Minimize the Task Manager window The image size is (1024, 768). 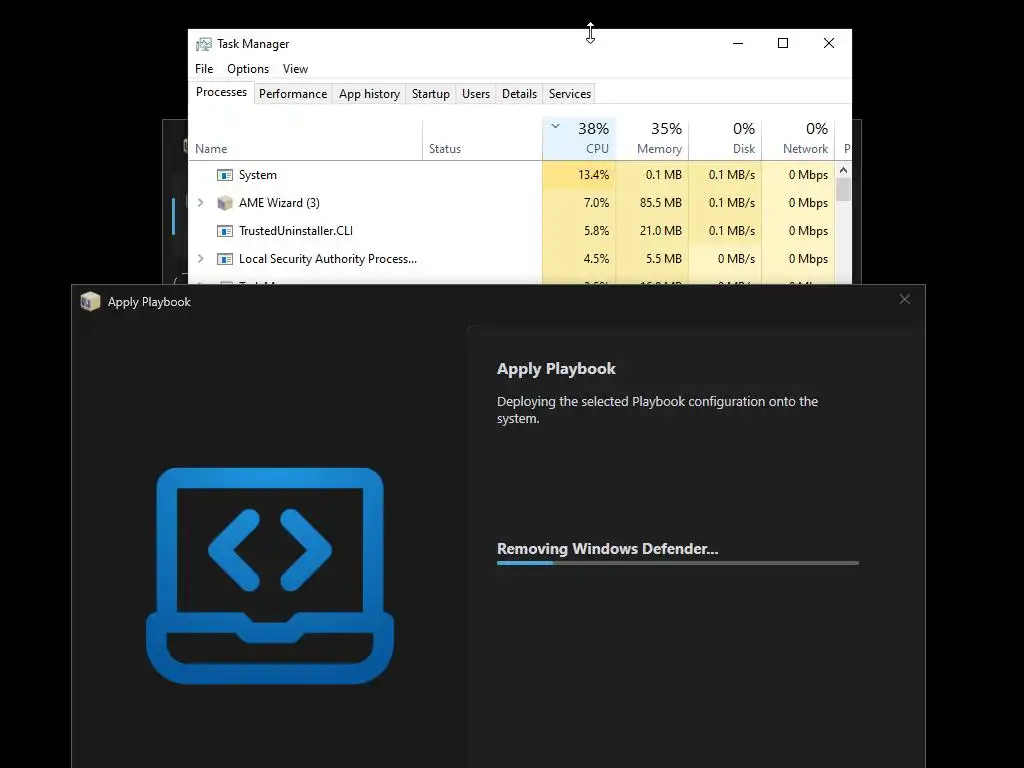(738, 43)
